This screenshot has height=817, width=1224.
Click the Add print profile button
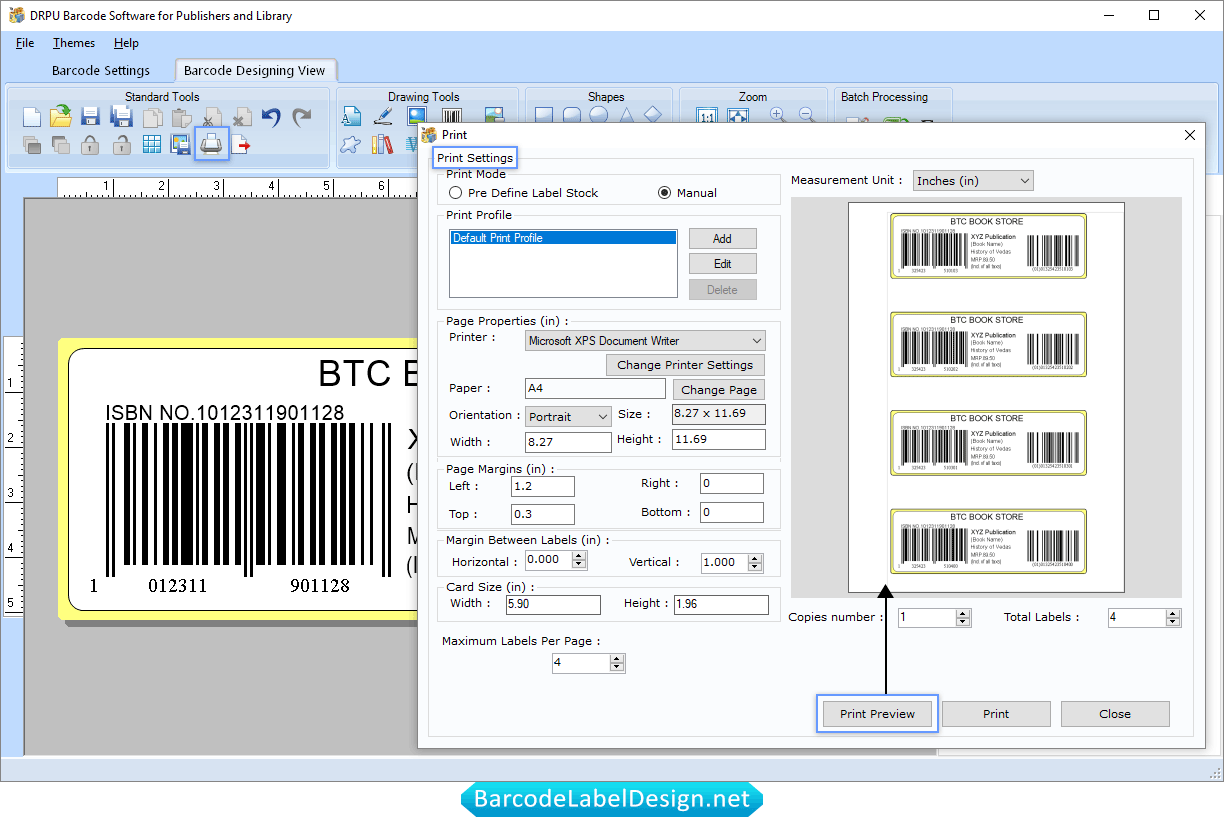pyautogui.click(x=722, y=239)
